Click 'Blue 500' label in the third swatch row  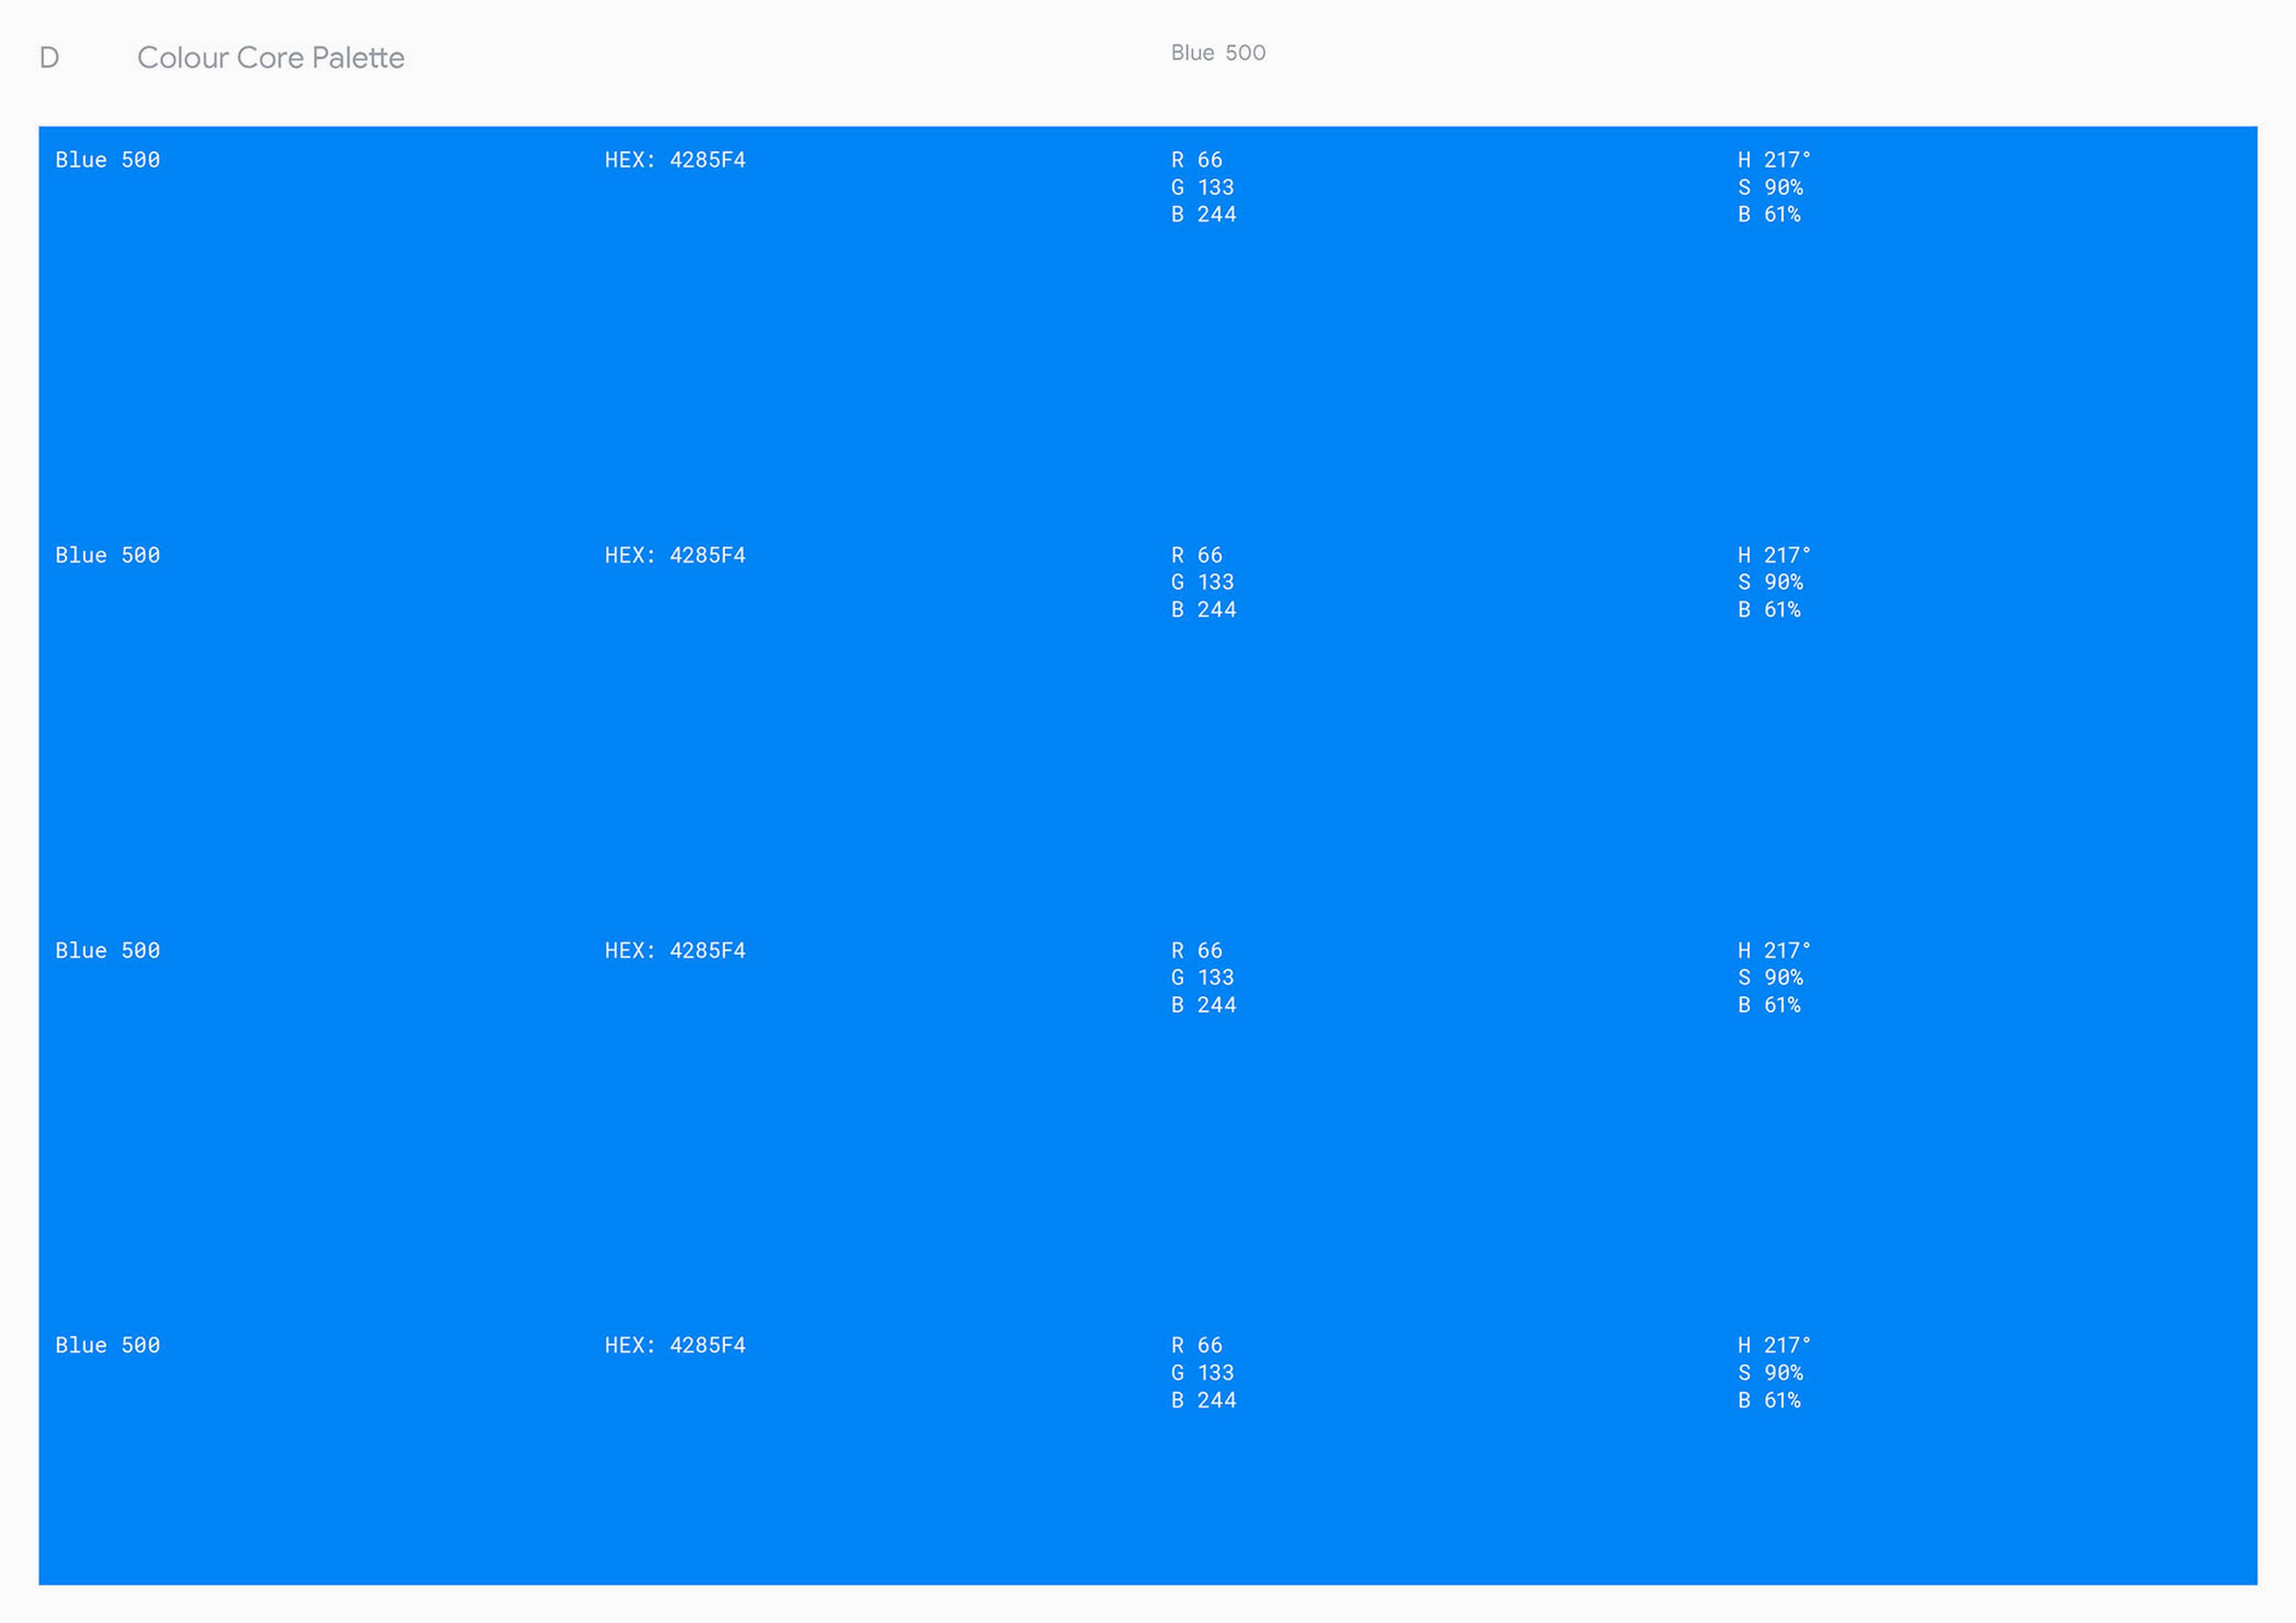pyautogui.click(x=107, y=950)
